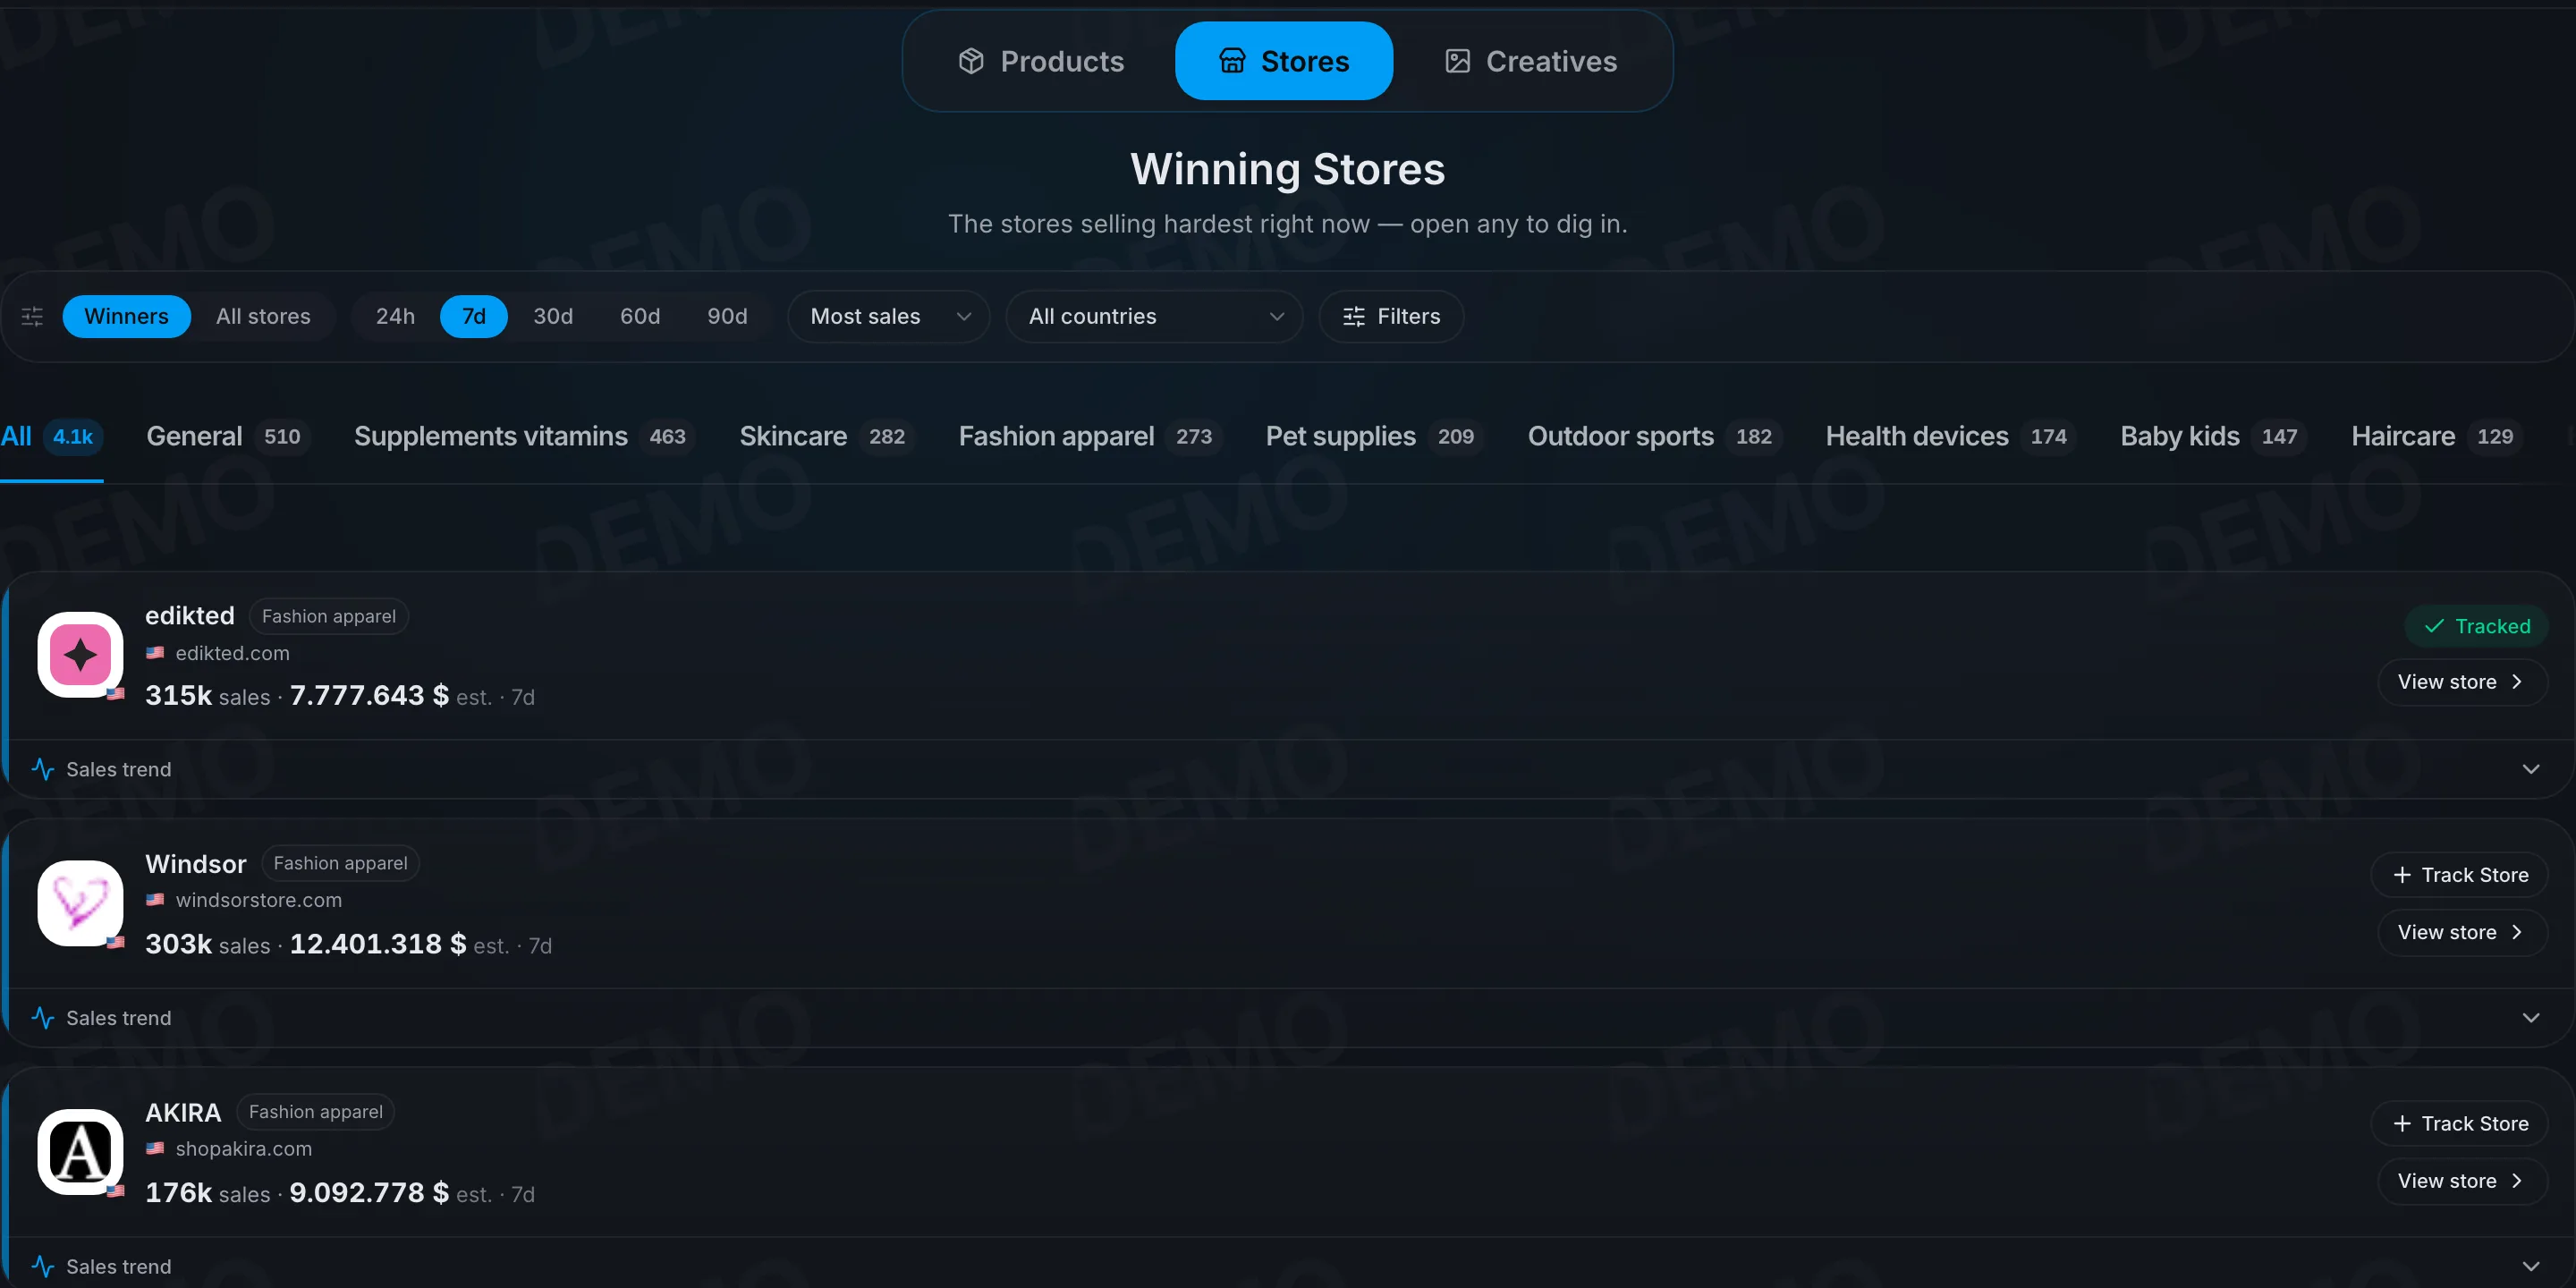
Task: Expand edikted Sales trend chevron
Action: [2531, 769]
